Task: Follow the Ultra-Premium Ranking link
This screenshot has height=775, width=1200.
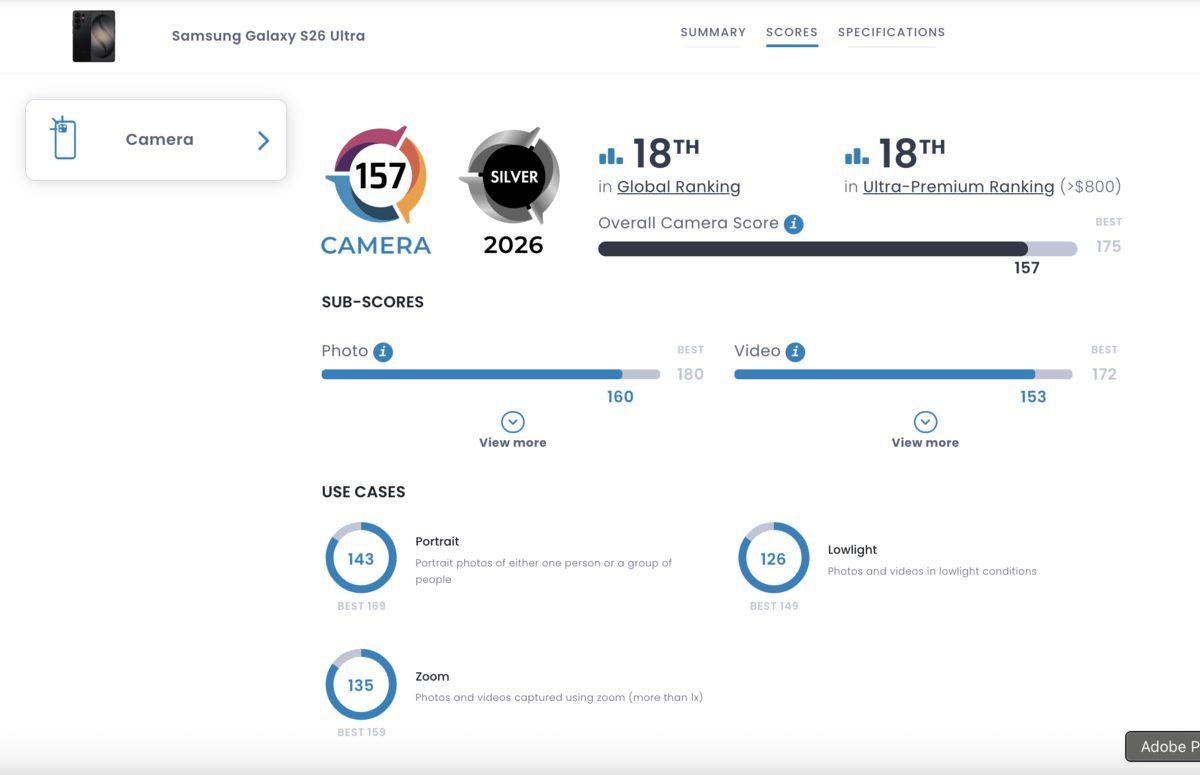Action: coord(958,187)
